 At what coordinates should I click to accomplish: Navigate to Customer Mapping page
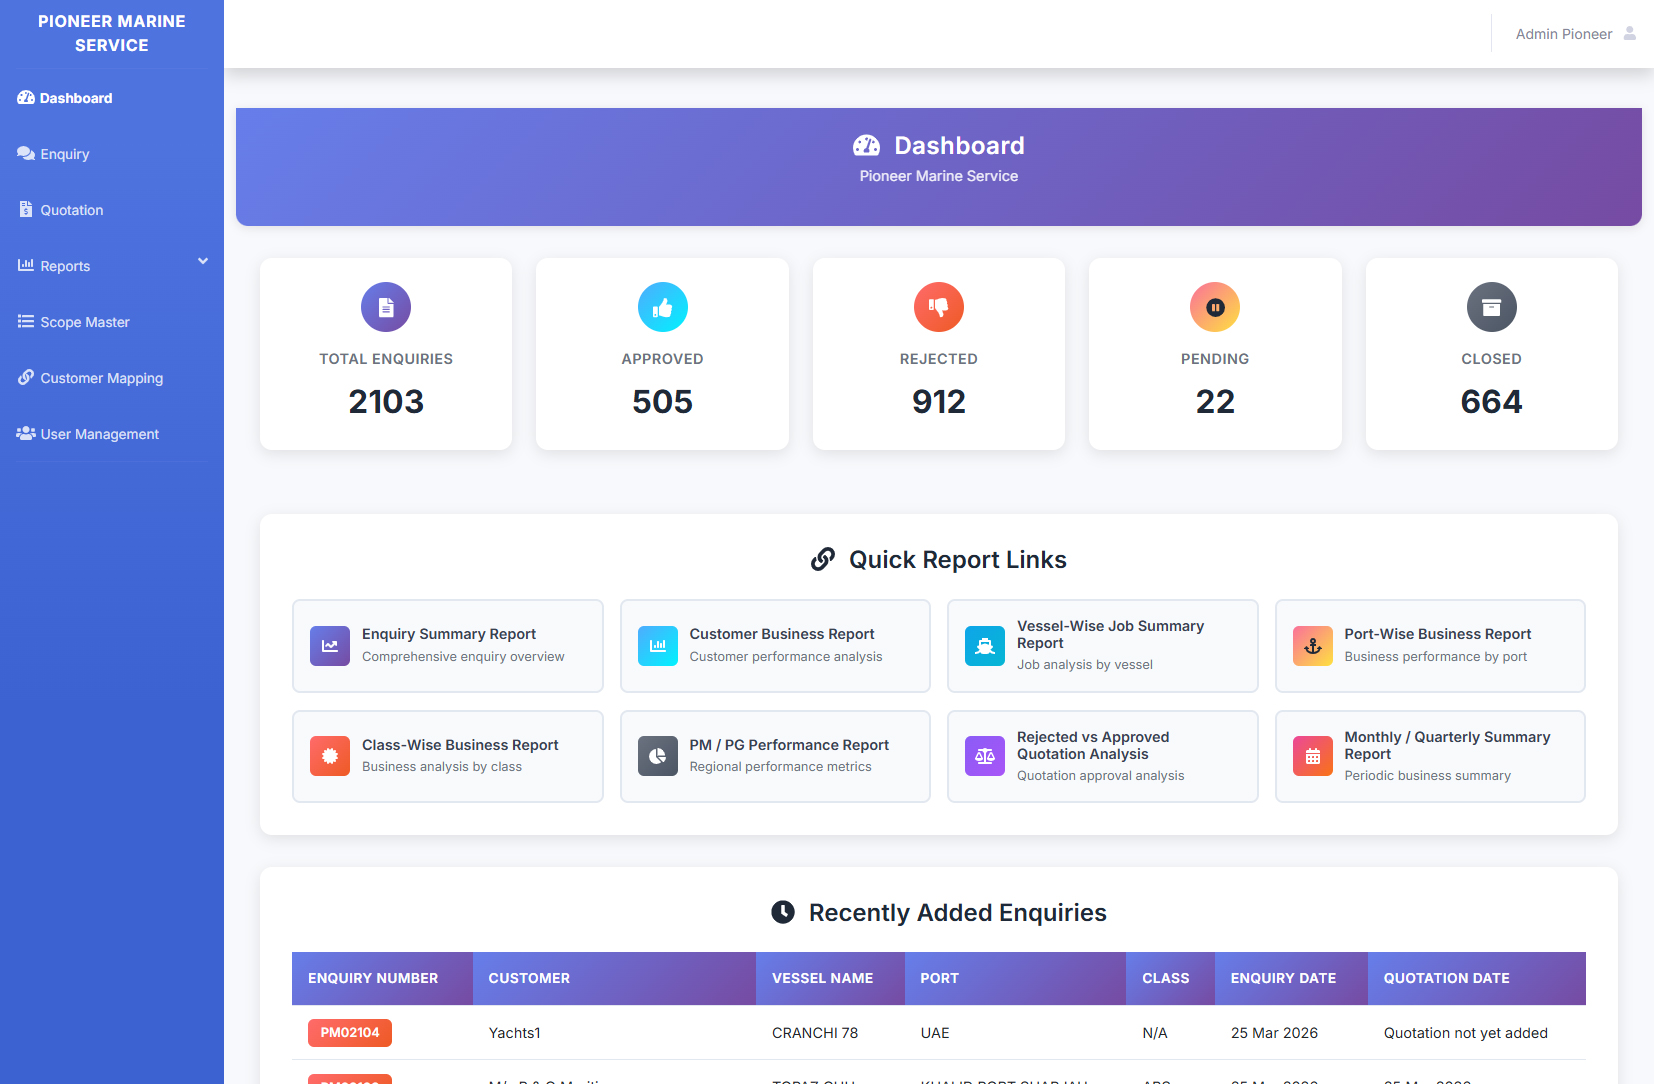(101, 378)
